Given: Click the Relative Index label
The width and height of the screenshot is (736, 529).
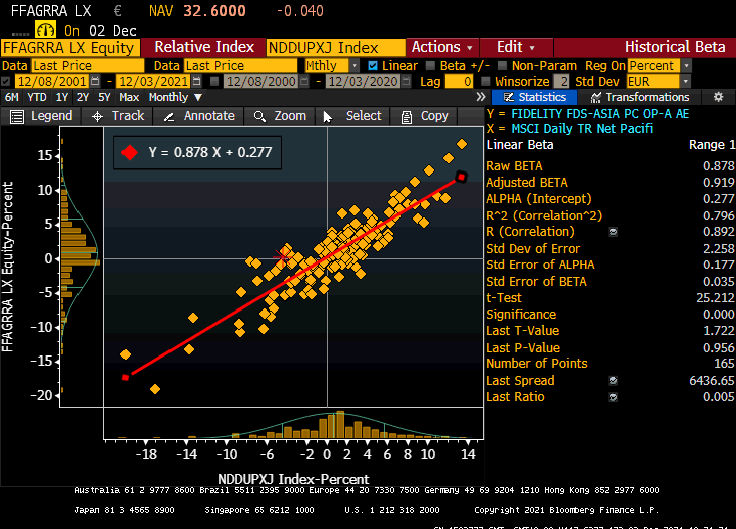Looking at the screenshot, I should click(204, 47).
